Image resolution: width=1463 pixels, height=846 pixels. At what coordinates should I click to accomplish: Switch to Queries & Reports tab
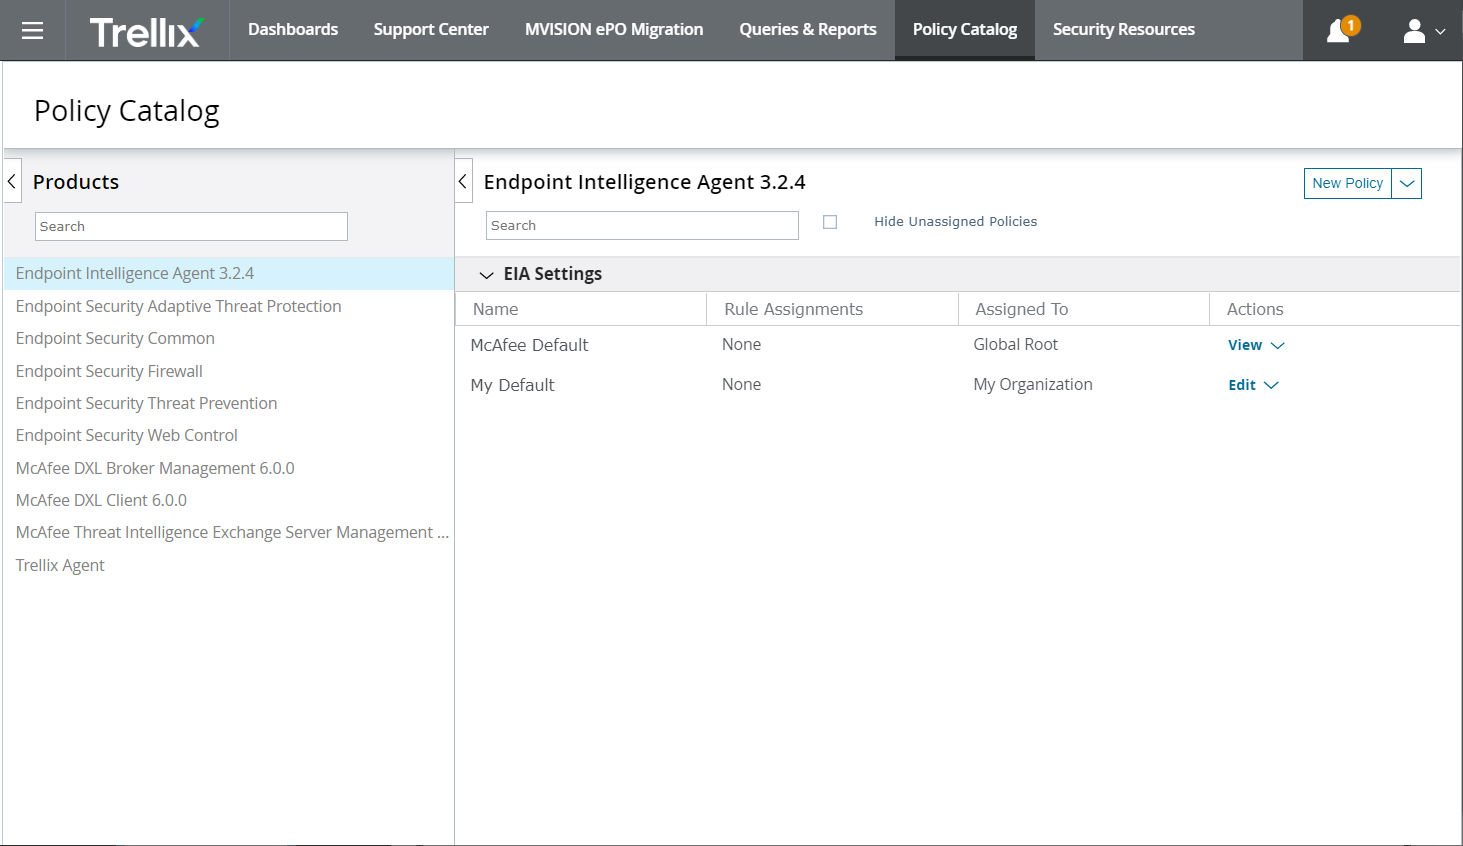[x=808, y=30]
